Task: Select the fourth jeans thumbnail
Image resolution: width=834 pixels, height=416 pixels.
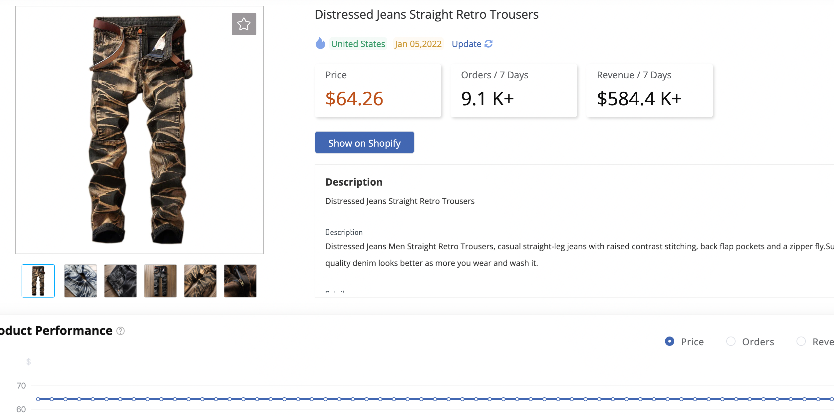Action: pos(160,281)
